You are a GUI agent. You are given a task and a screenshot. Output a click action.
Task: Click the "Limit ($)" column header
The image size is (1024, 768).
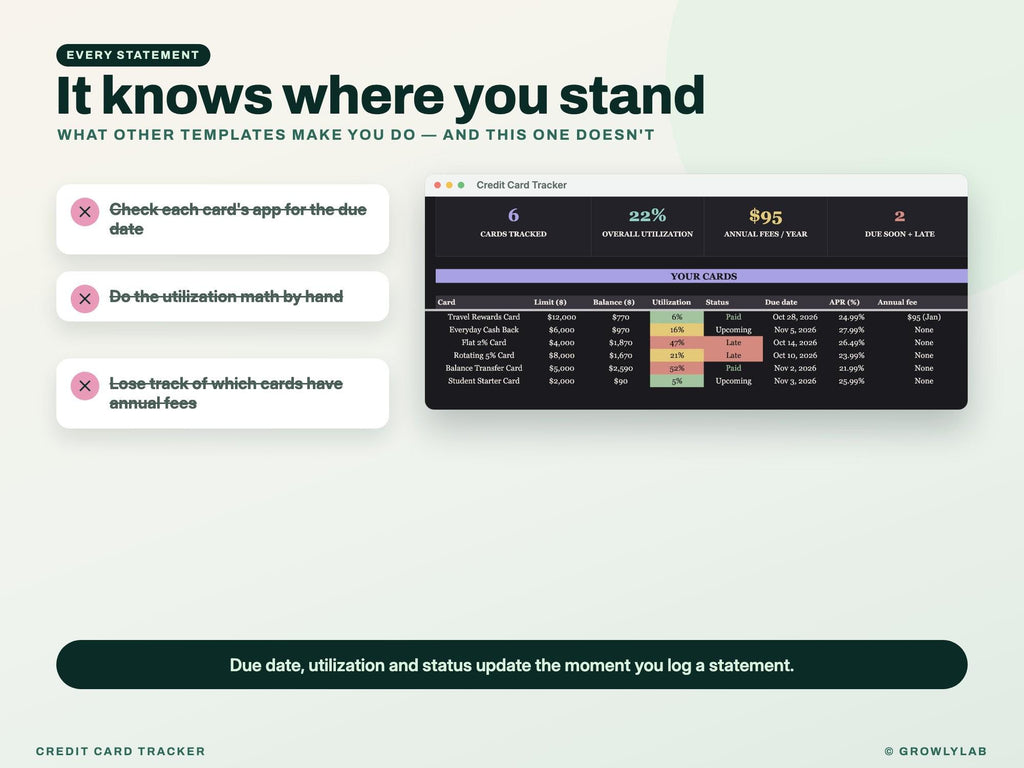pos(550,302)
